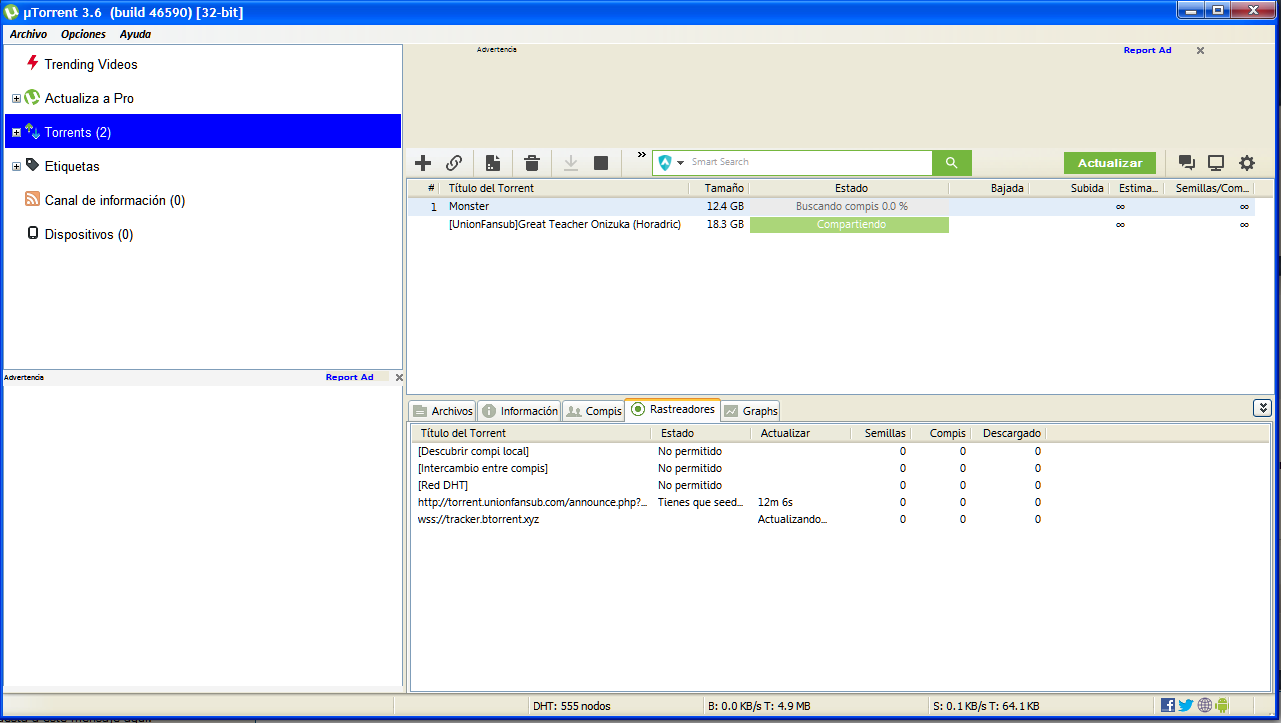
Task: Click Report Ad in the sidebar ad
Action: [x=349, y=377]
